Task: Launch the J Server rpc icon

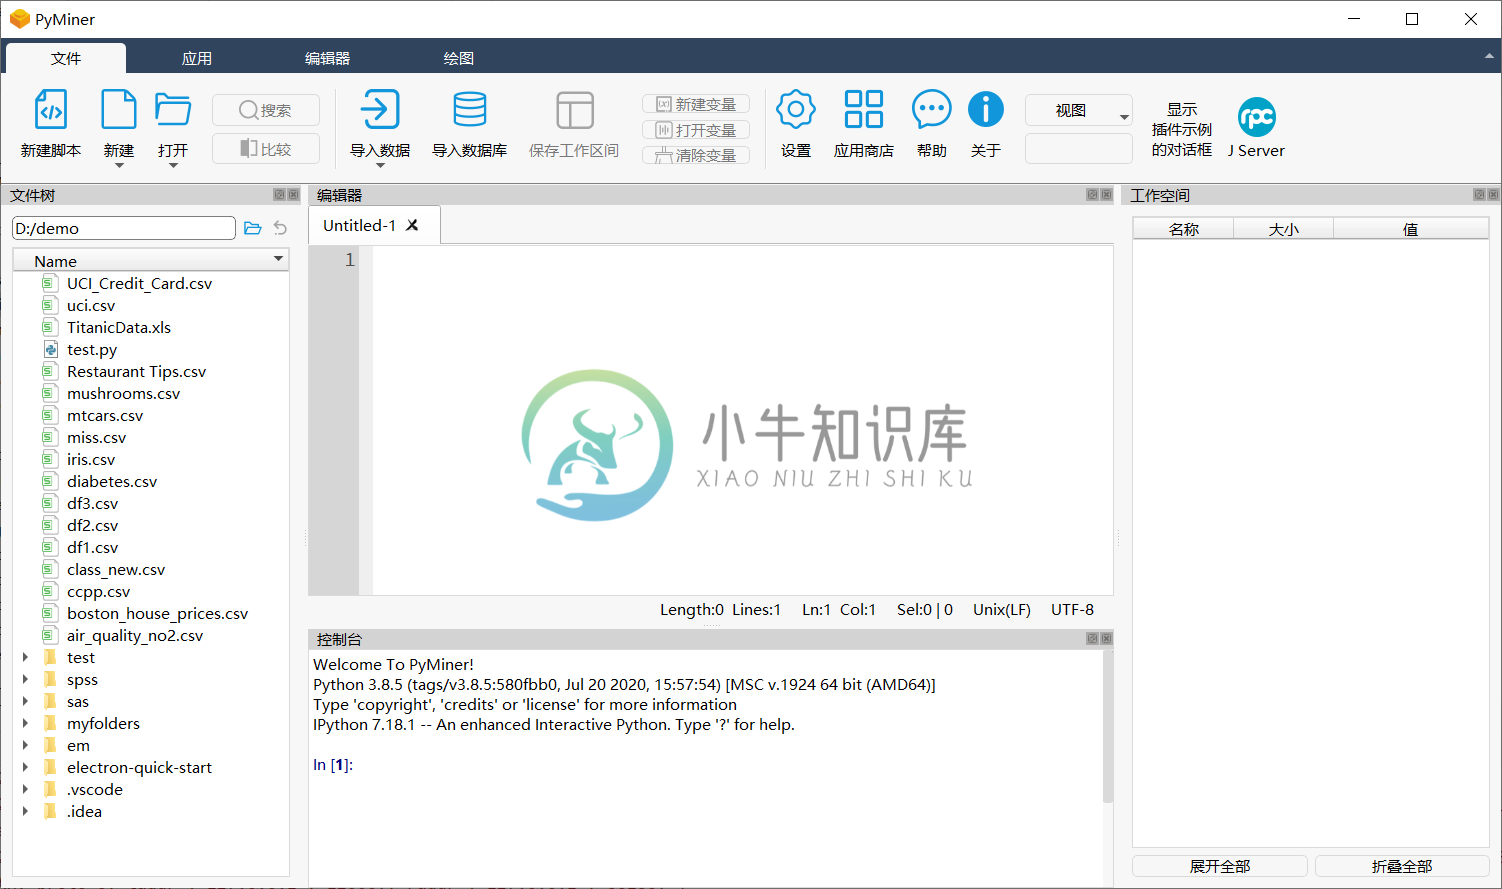Action: pos(1257,117)
